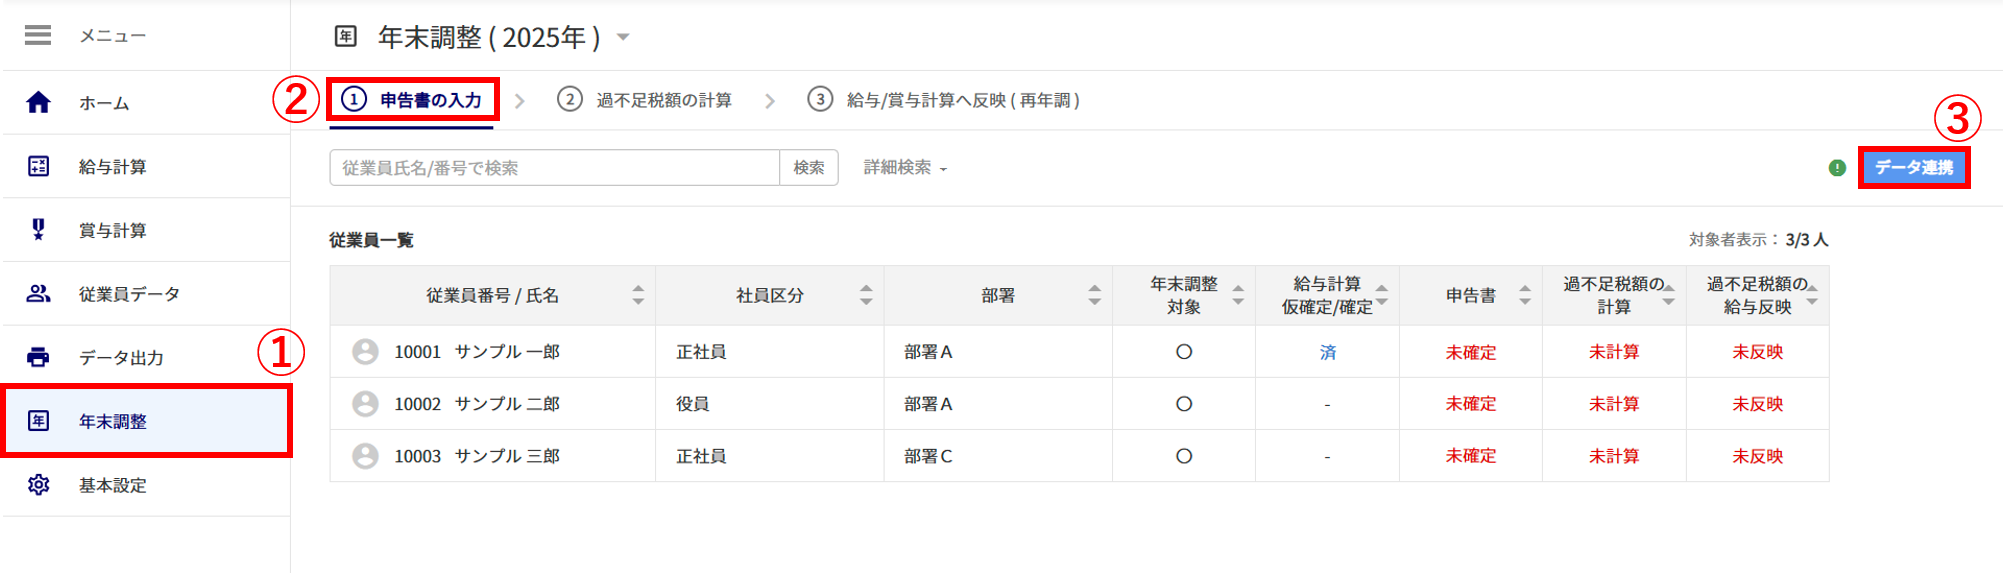Screen dimensions: 2013x573
Task: Expand the 年末調整 year dropdown arrow
Action: pos(623,38)
